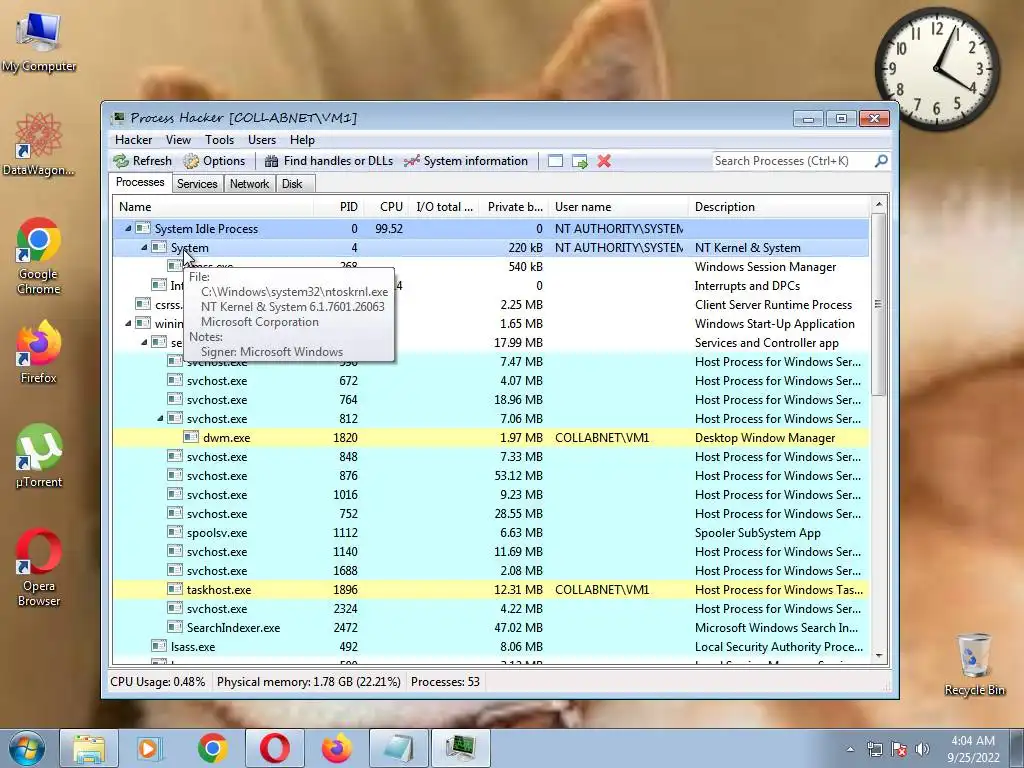
Task: Select the µTorrent desktop shortcut
Action: 39,456
